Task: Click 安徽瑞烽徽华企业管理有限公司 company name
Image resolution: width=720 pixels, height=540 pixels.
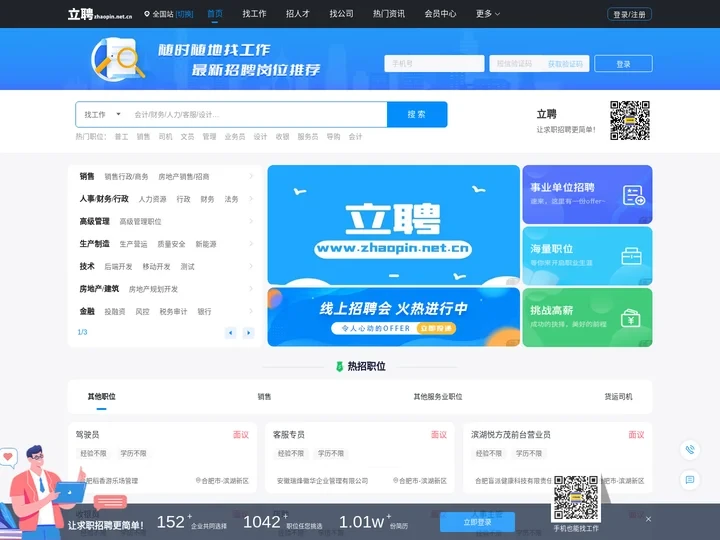Action: (x=322, y=481)
